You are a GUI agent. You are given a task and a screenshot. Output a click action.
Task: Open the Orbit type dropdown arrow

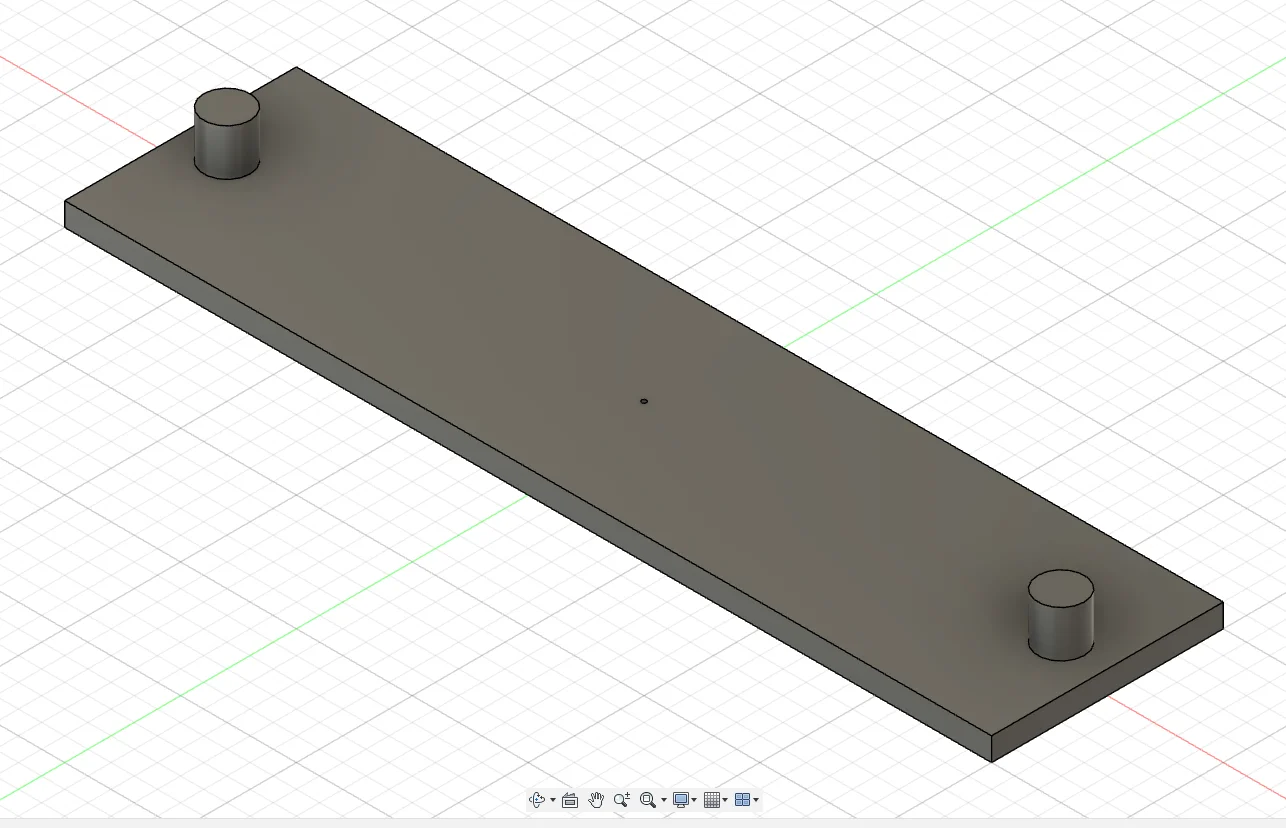point(553,800)
